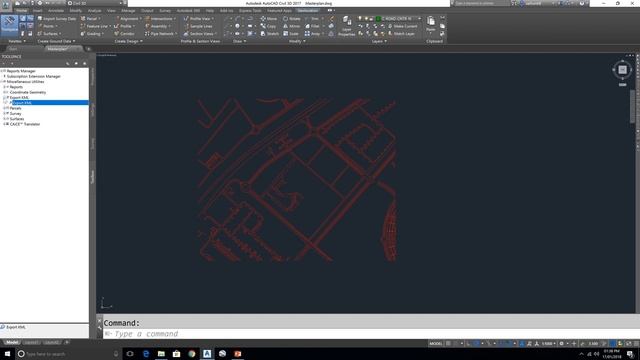640x360 pixels.
Task: Select the Copy tool
Action: click(x=268, y=26)
